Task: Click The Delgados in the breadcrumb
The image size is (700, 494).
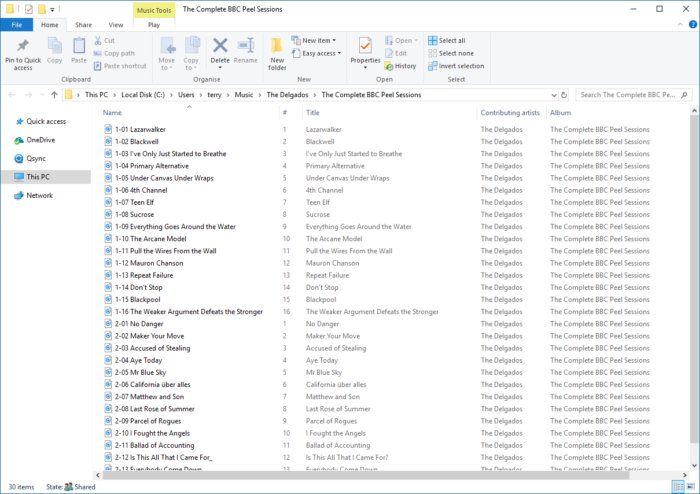Action: tap(288, 95)
